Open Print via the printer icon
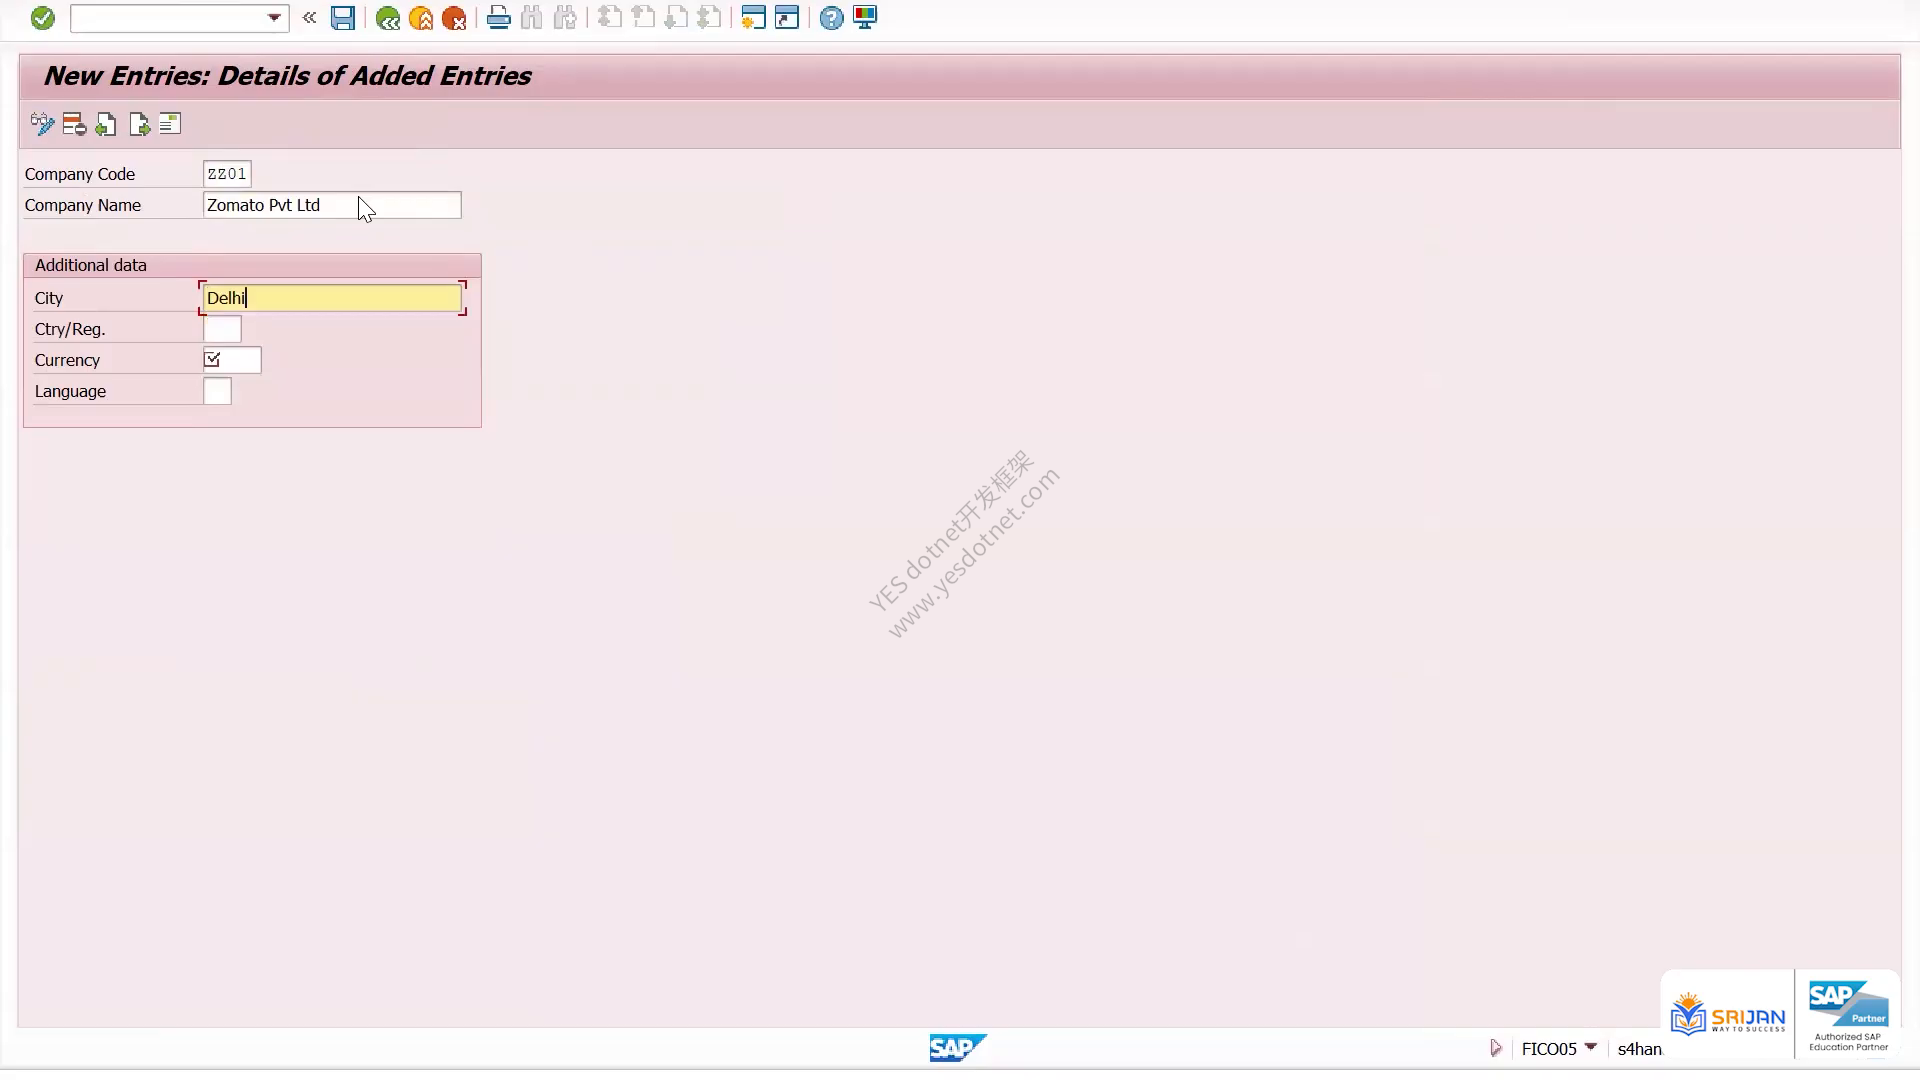Viewport: 1920px width, 1080px height. pyautogui.click(x=498, y=18)
